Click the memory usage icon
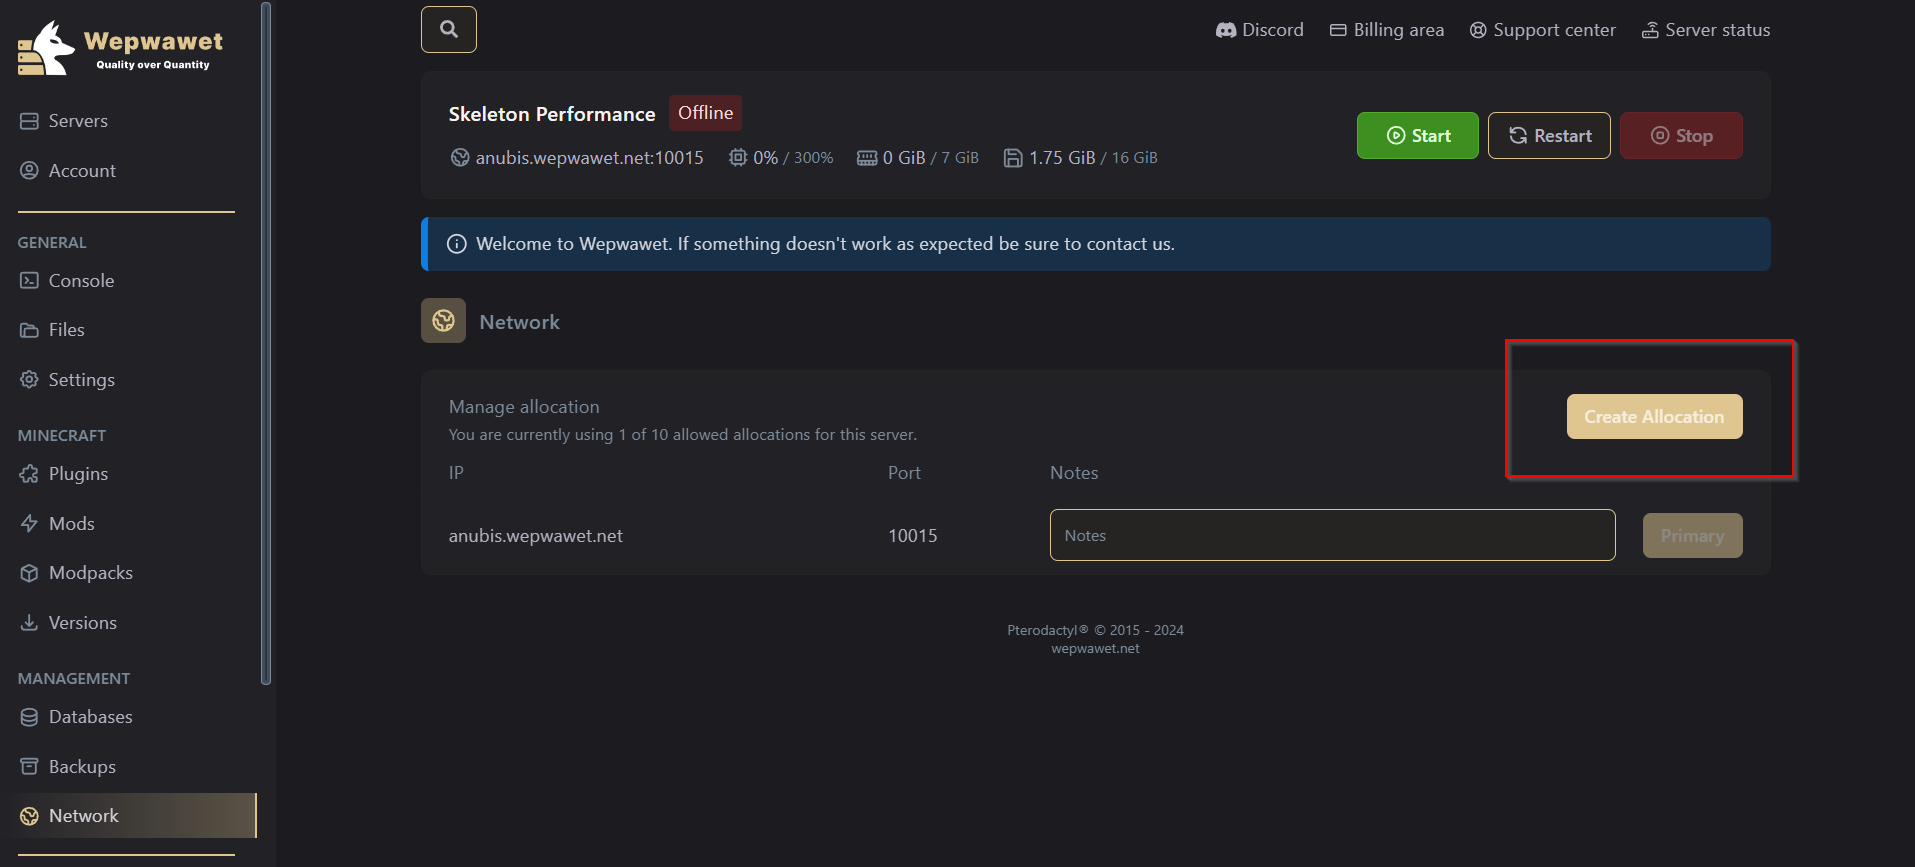 [x=867, y=158]
